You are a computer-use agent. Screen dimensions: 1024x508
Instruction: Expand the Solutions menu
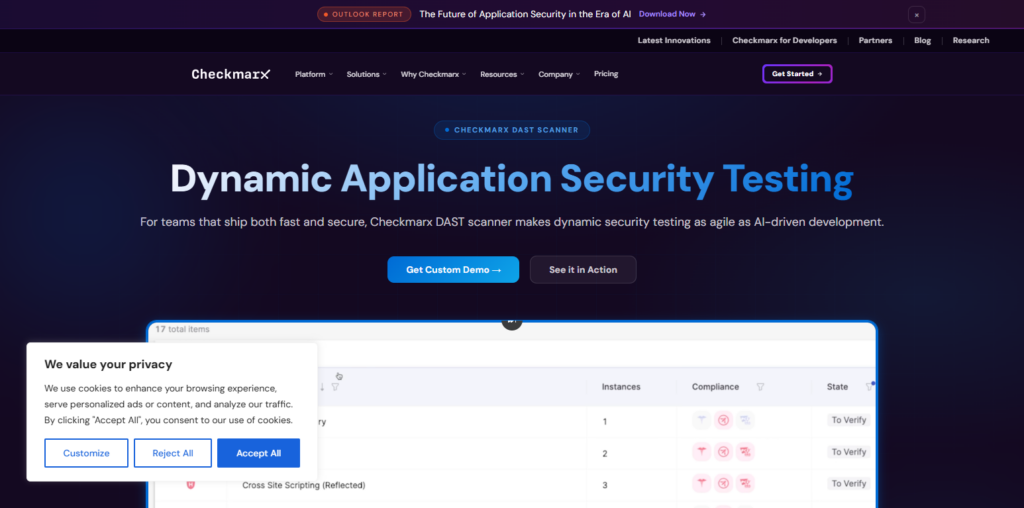coord(366,74)
